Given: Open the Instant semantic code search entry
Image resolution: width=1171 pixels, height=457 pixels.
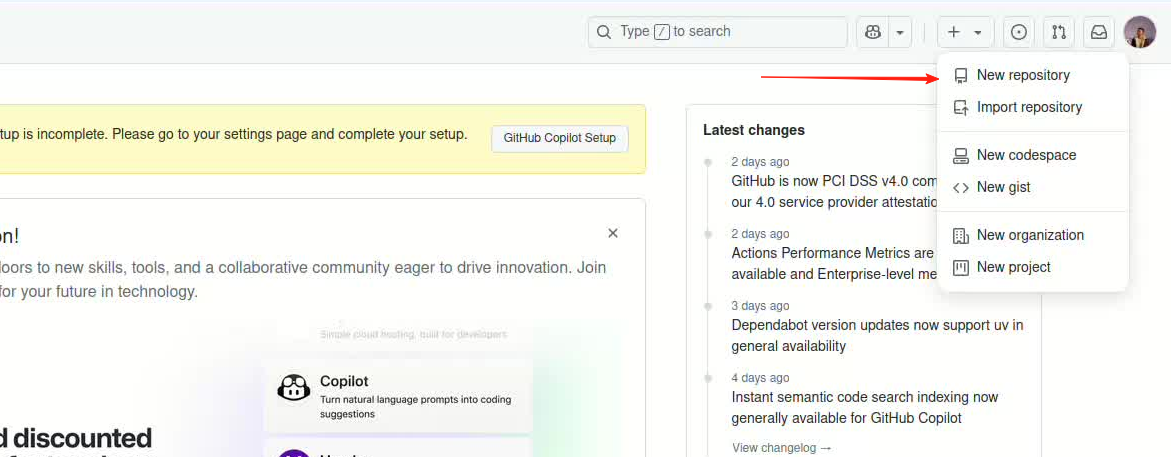Looking at the screenshot, I should tap(865, 408).
